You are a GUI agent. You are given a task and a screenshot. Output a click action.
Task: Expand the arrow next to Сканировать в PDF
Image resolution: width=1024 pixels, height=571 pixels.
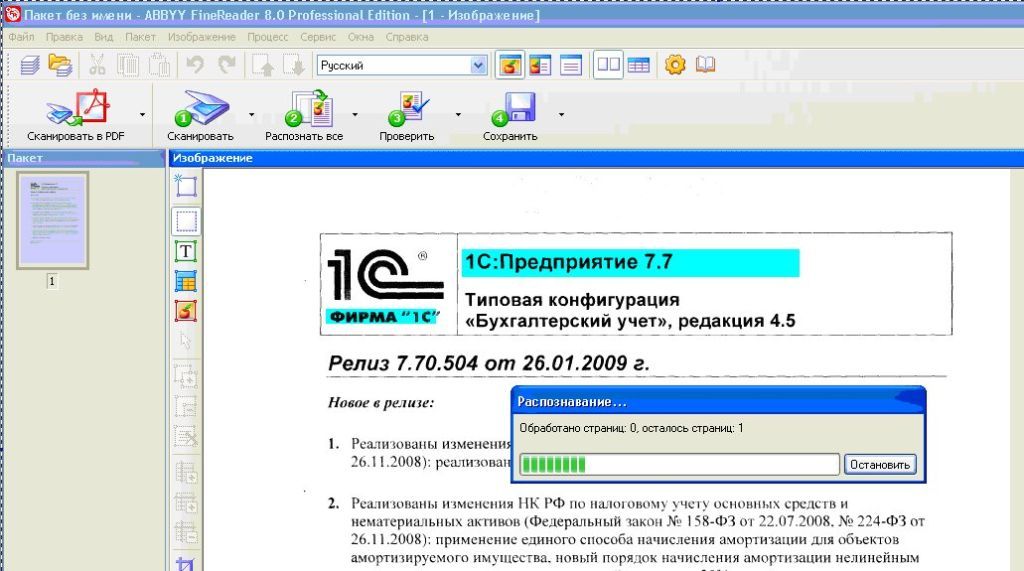click(143, 114)
